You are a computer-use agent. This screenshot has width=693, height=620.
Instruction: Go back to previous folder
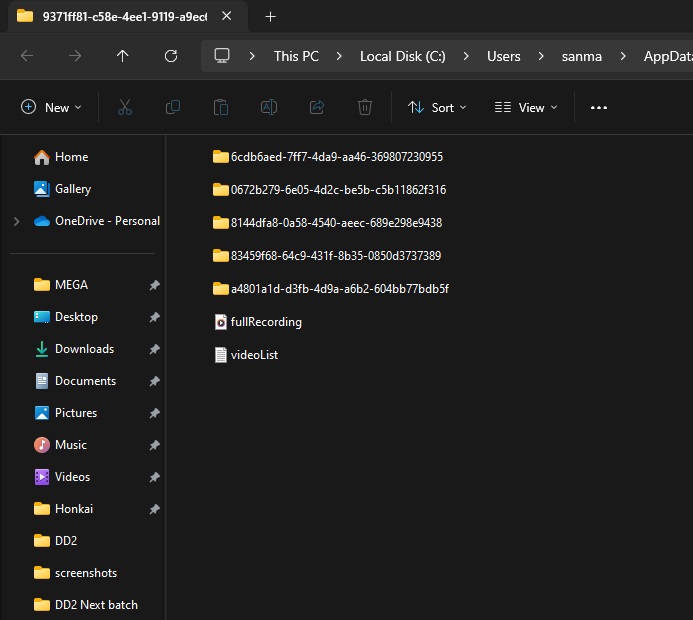coord(27,56)
